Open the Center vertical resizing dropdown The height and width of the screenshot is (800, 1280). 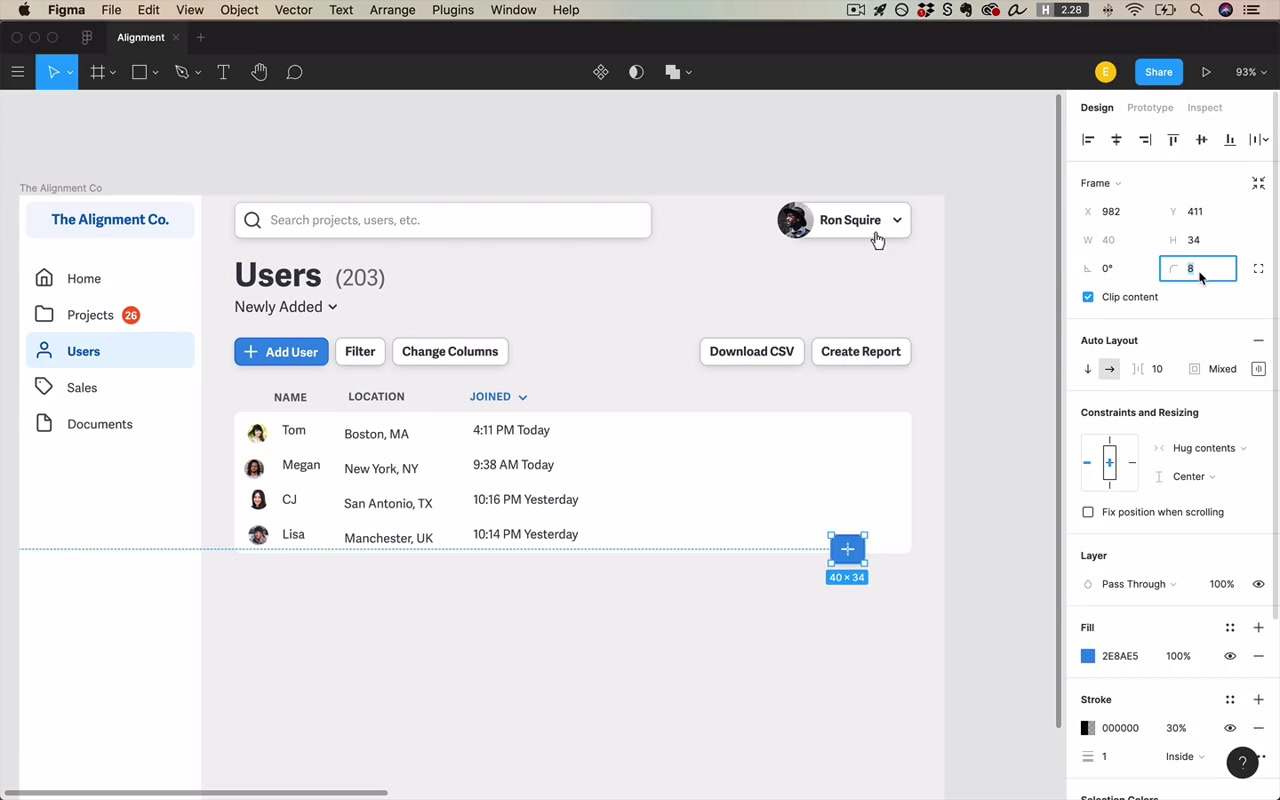tap(1193, 477)
